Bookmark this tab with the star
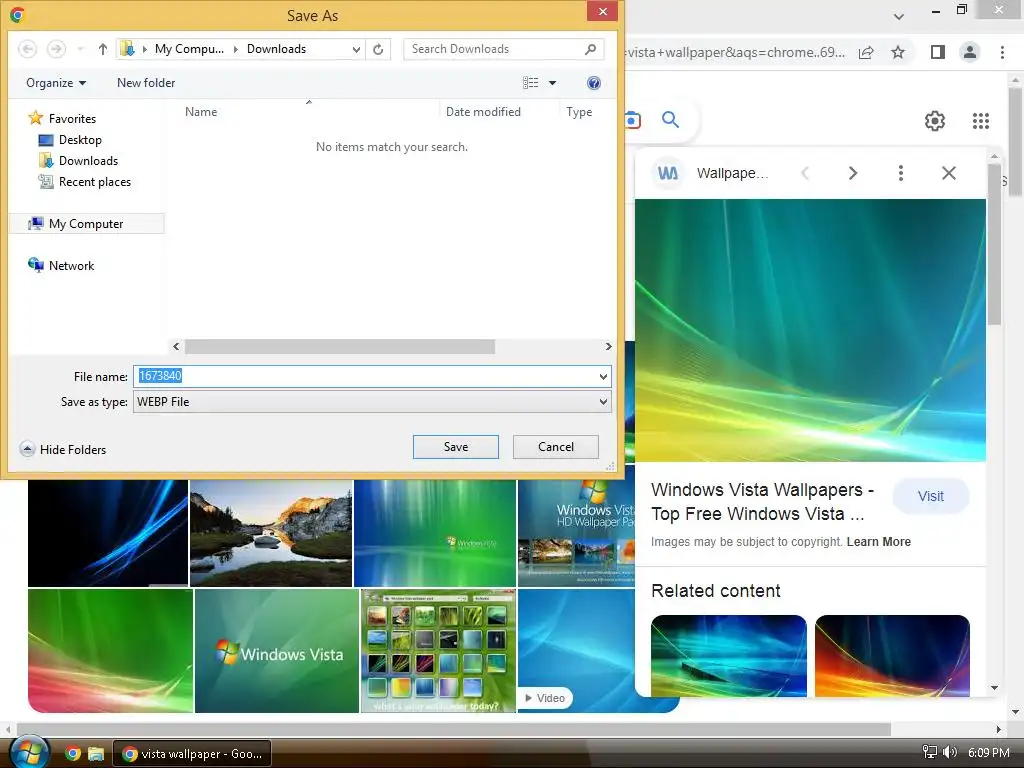 pyautogui.click(x=898, y=52)
